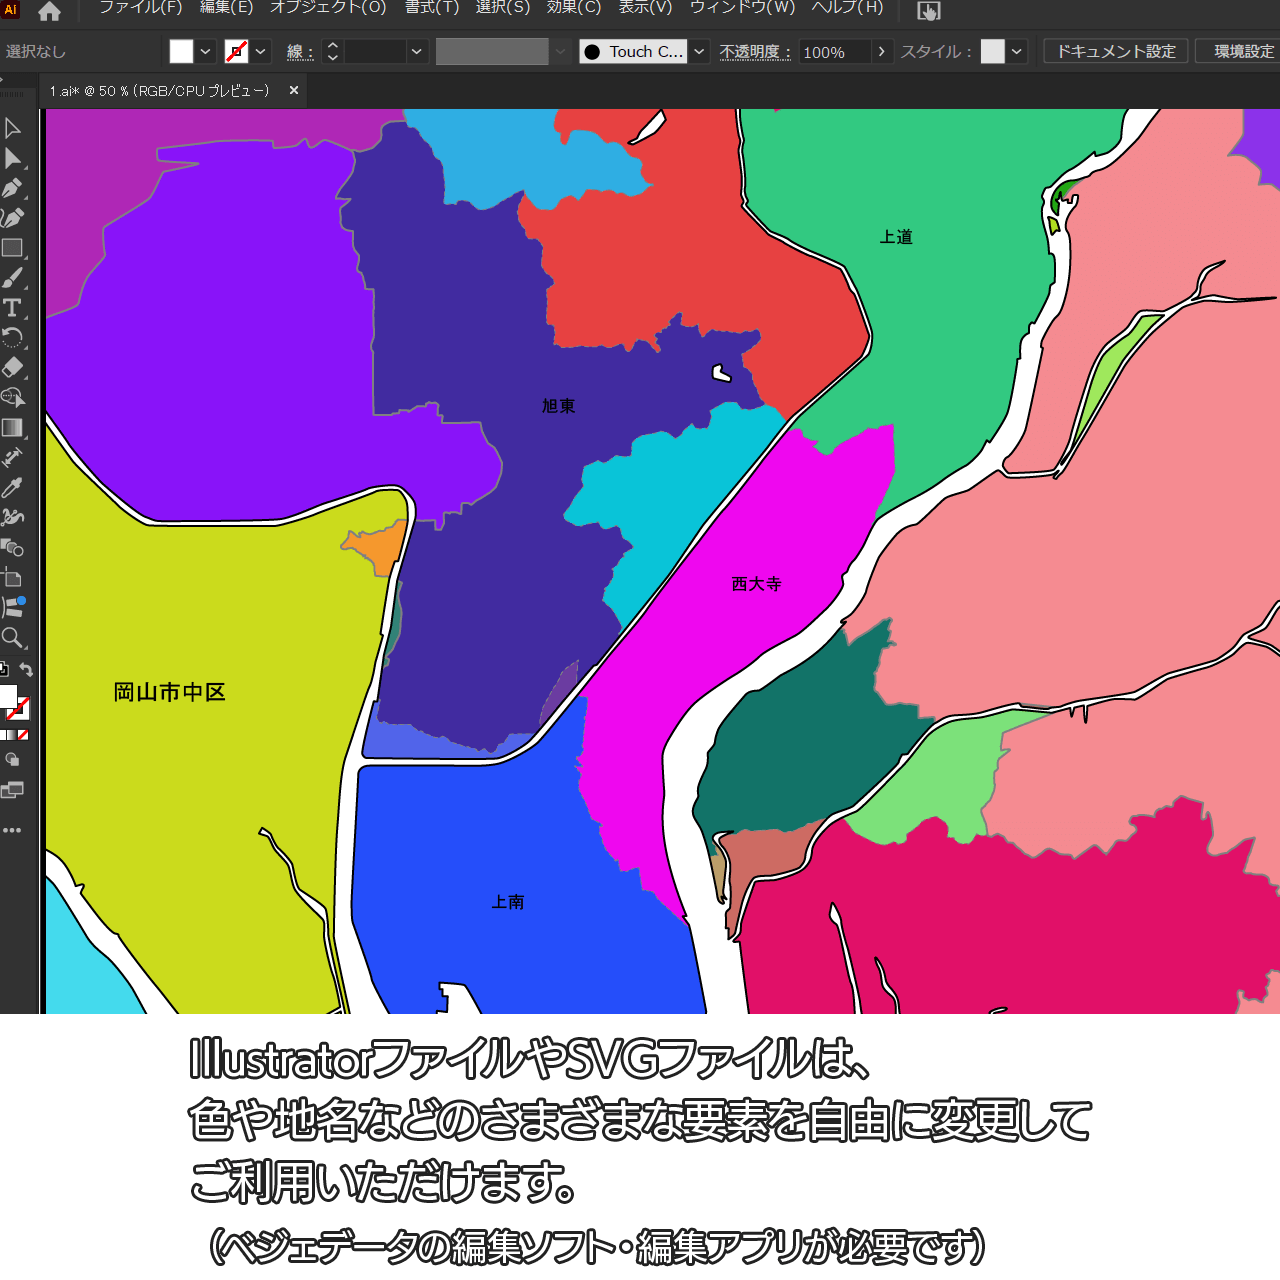
Task: Swap fill and stroke colors
Action: point(27,670)
